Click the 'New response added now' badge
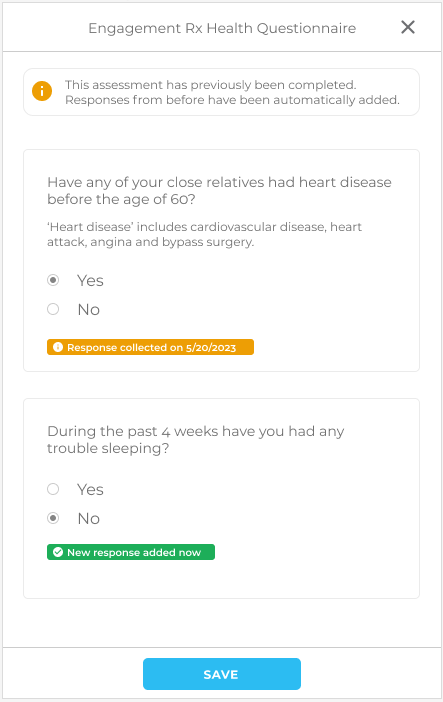 click(x=131, y=552)
